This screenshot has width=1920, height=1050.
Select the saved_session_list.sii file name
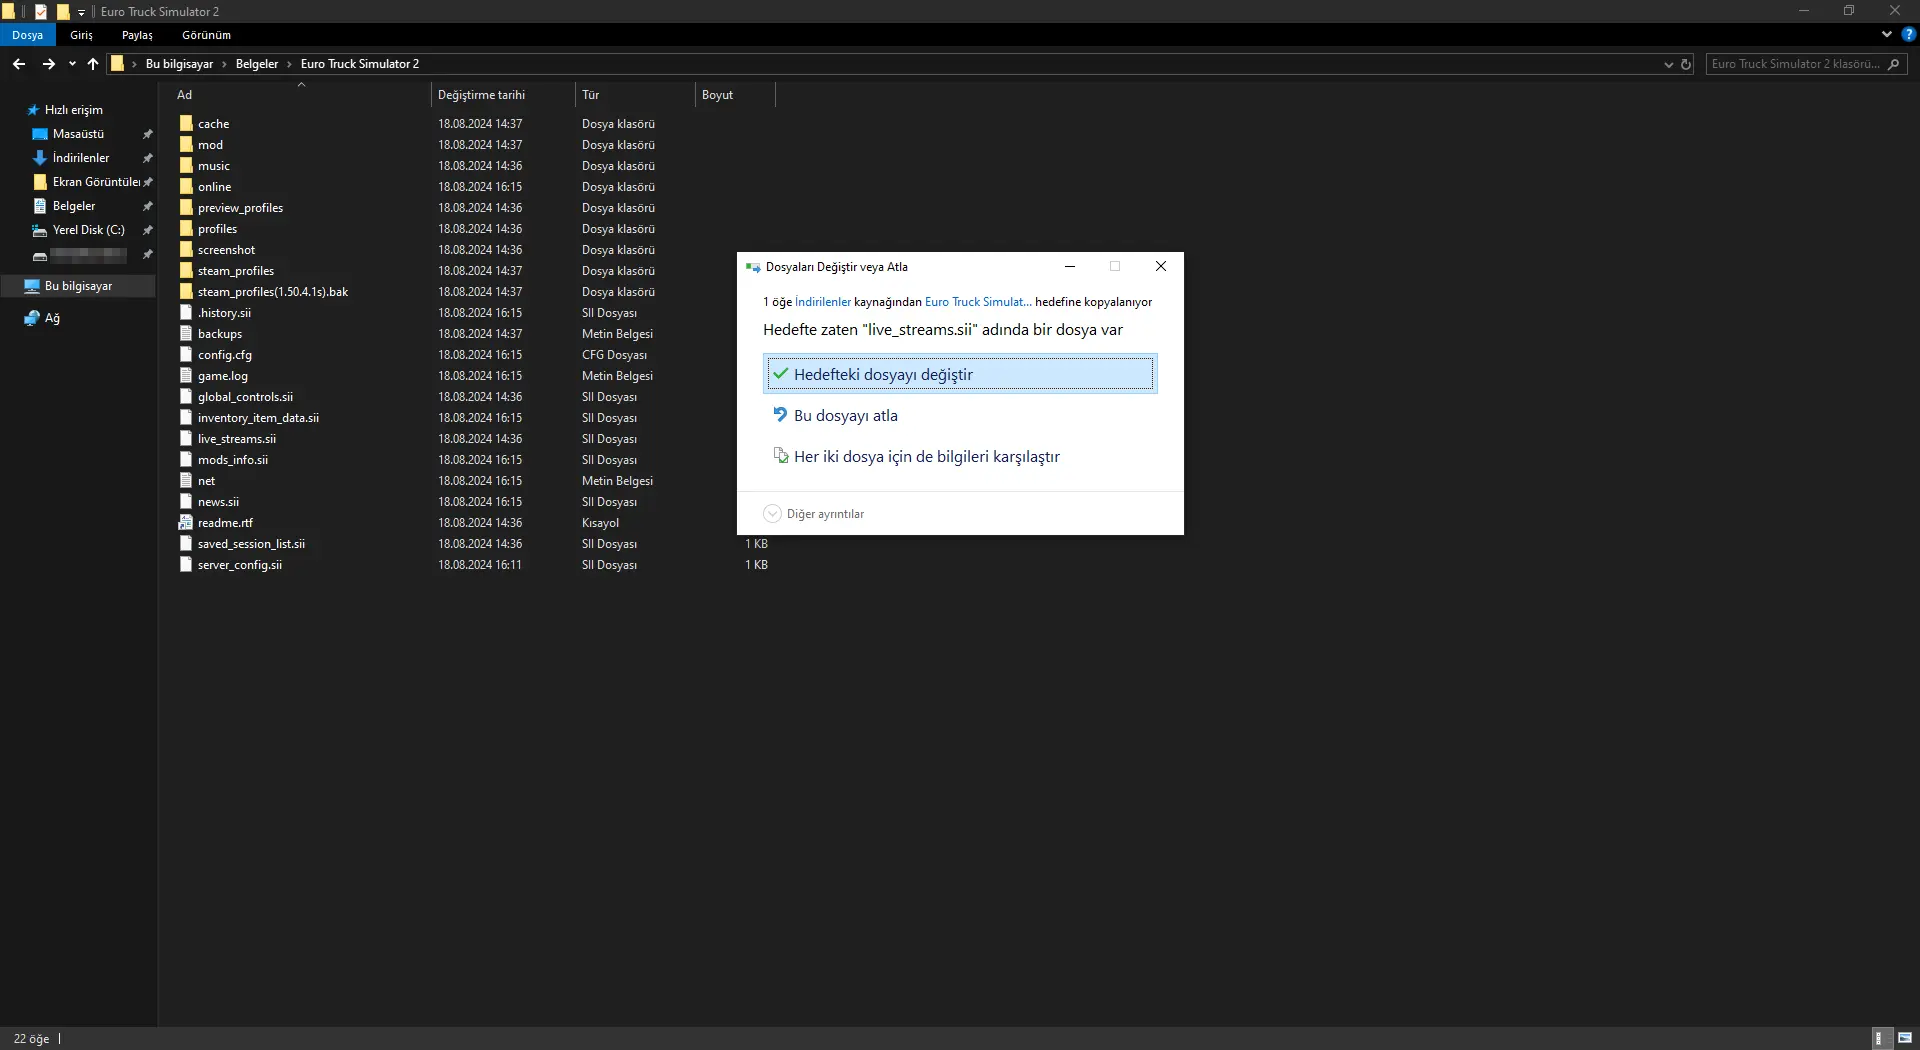point(251,544)
